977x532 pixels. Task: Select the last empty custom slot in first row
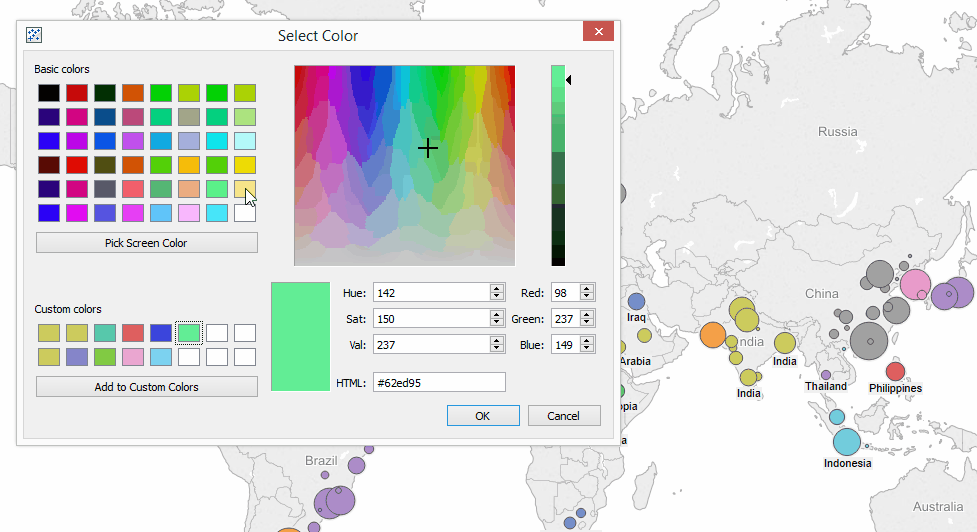point(245,333)
